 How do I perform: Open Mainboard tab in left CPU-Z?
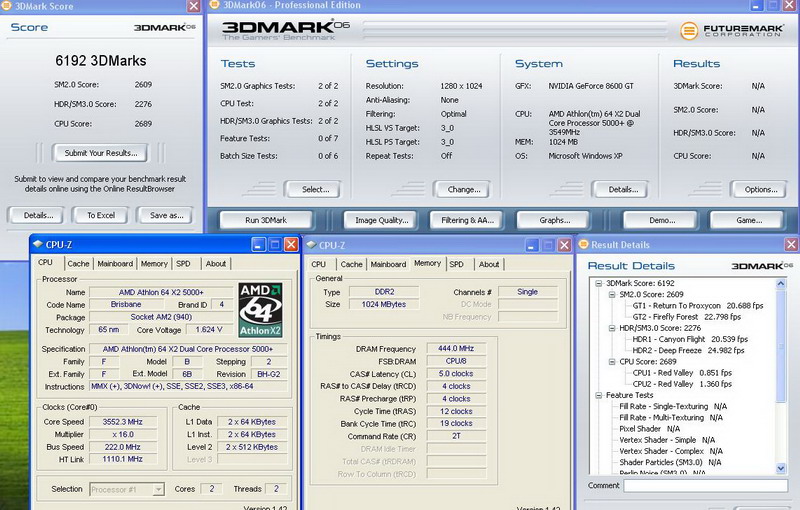pyautogui.click(x=115, y=264)
